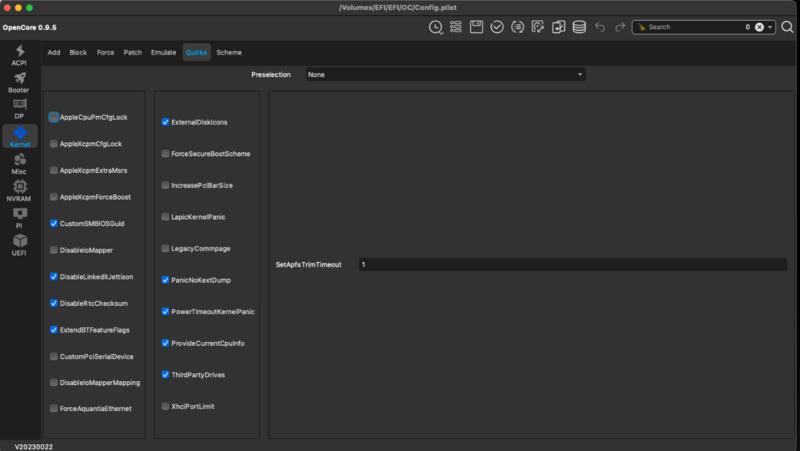Toggle AppleXcpmExtraMsrs checkbox
Image resolution: width=800 pixels, height=451 pixels.
coord(54,170)
